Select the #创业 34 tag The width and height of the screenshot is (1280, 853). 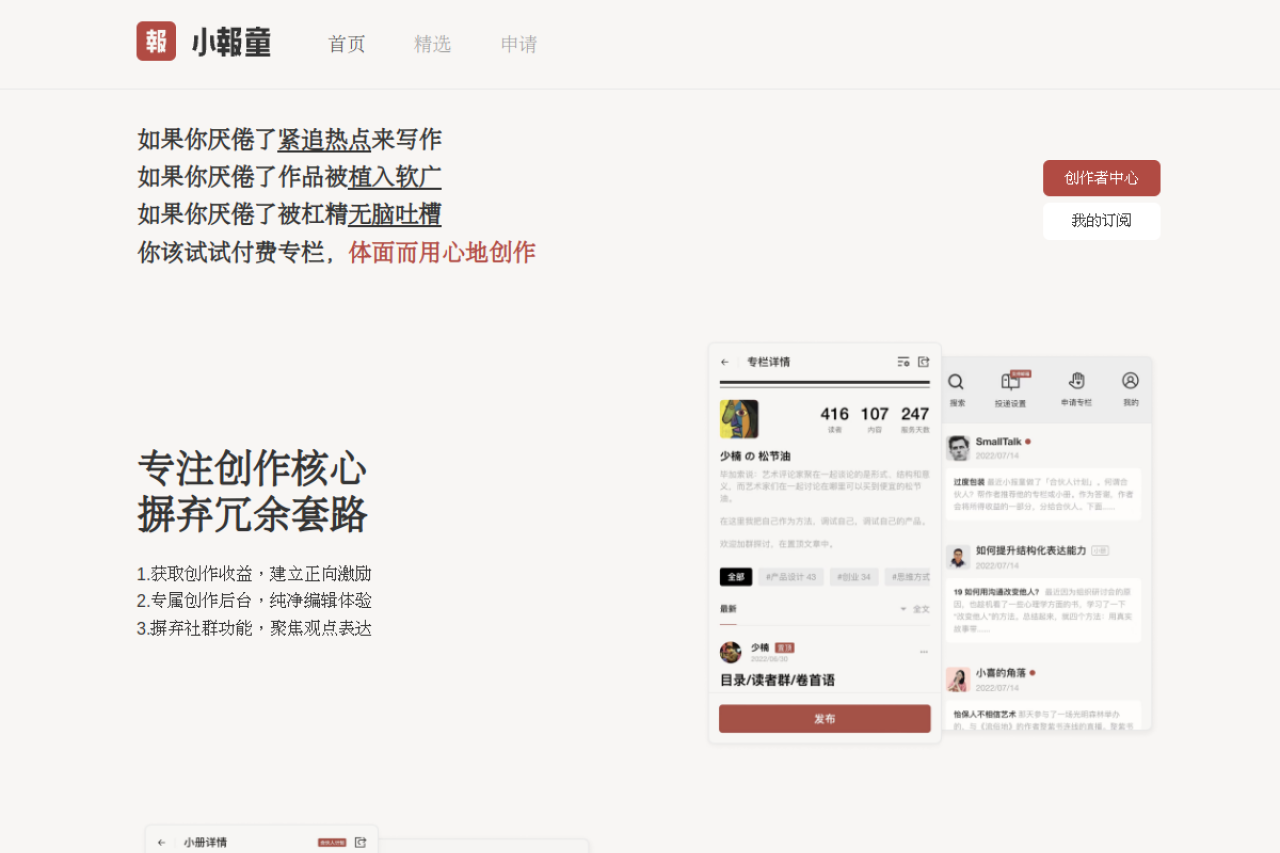(854, 577)
